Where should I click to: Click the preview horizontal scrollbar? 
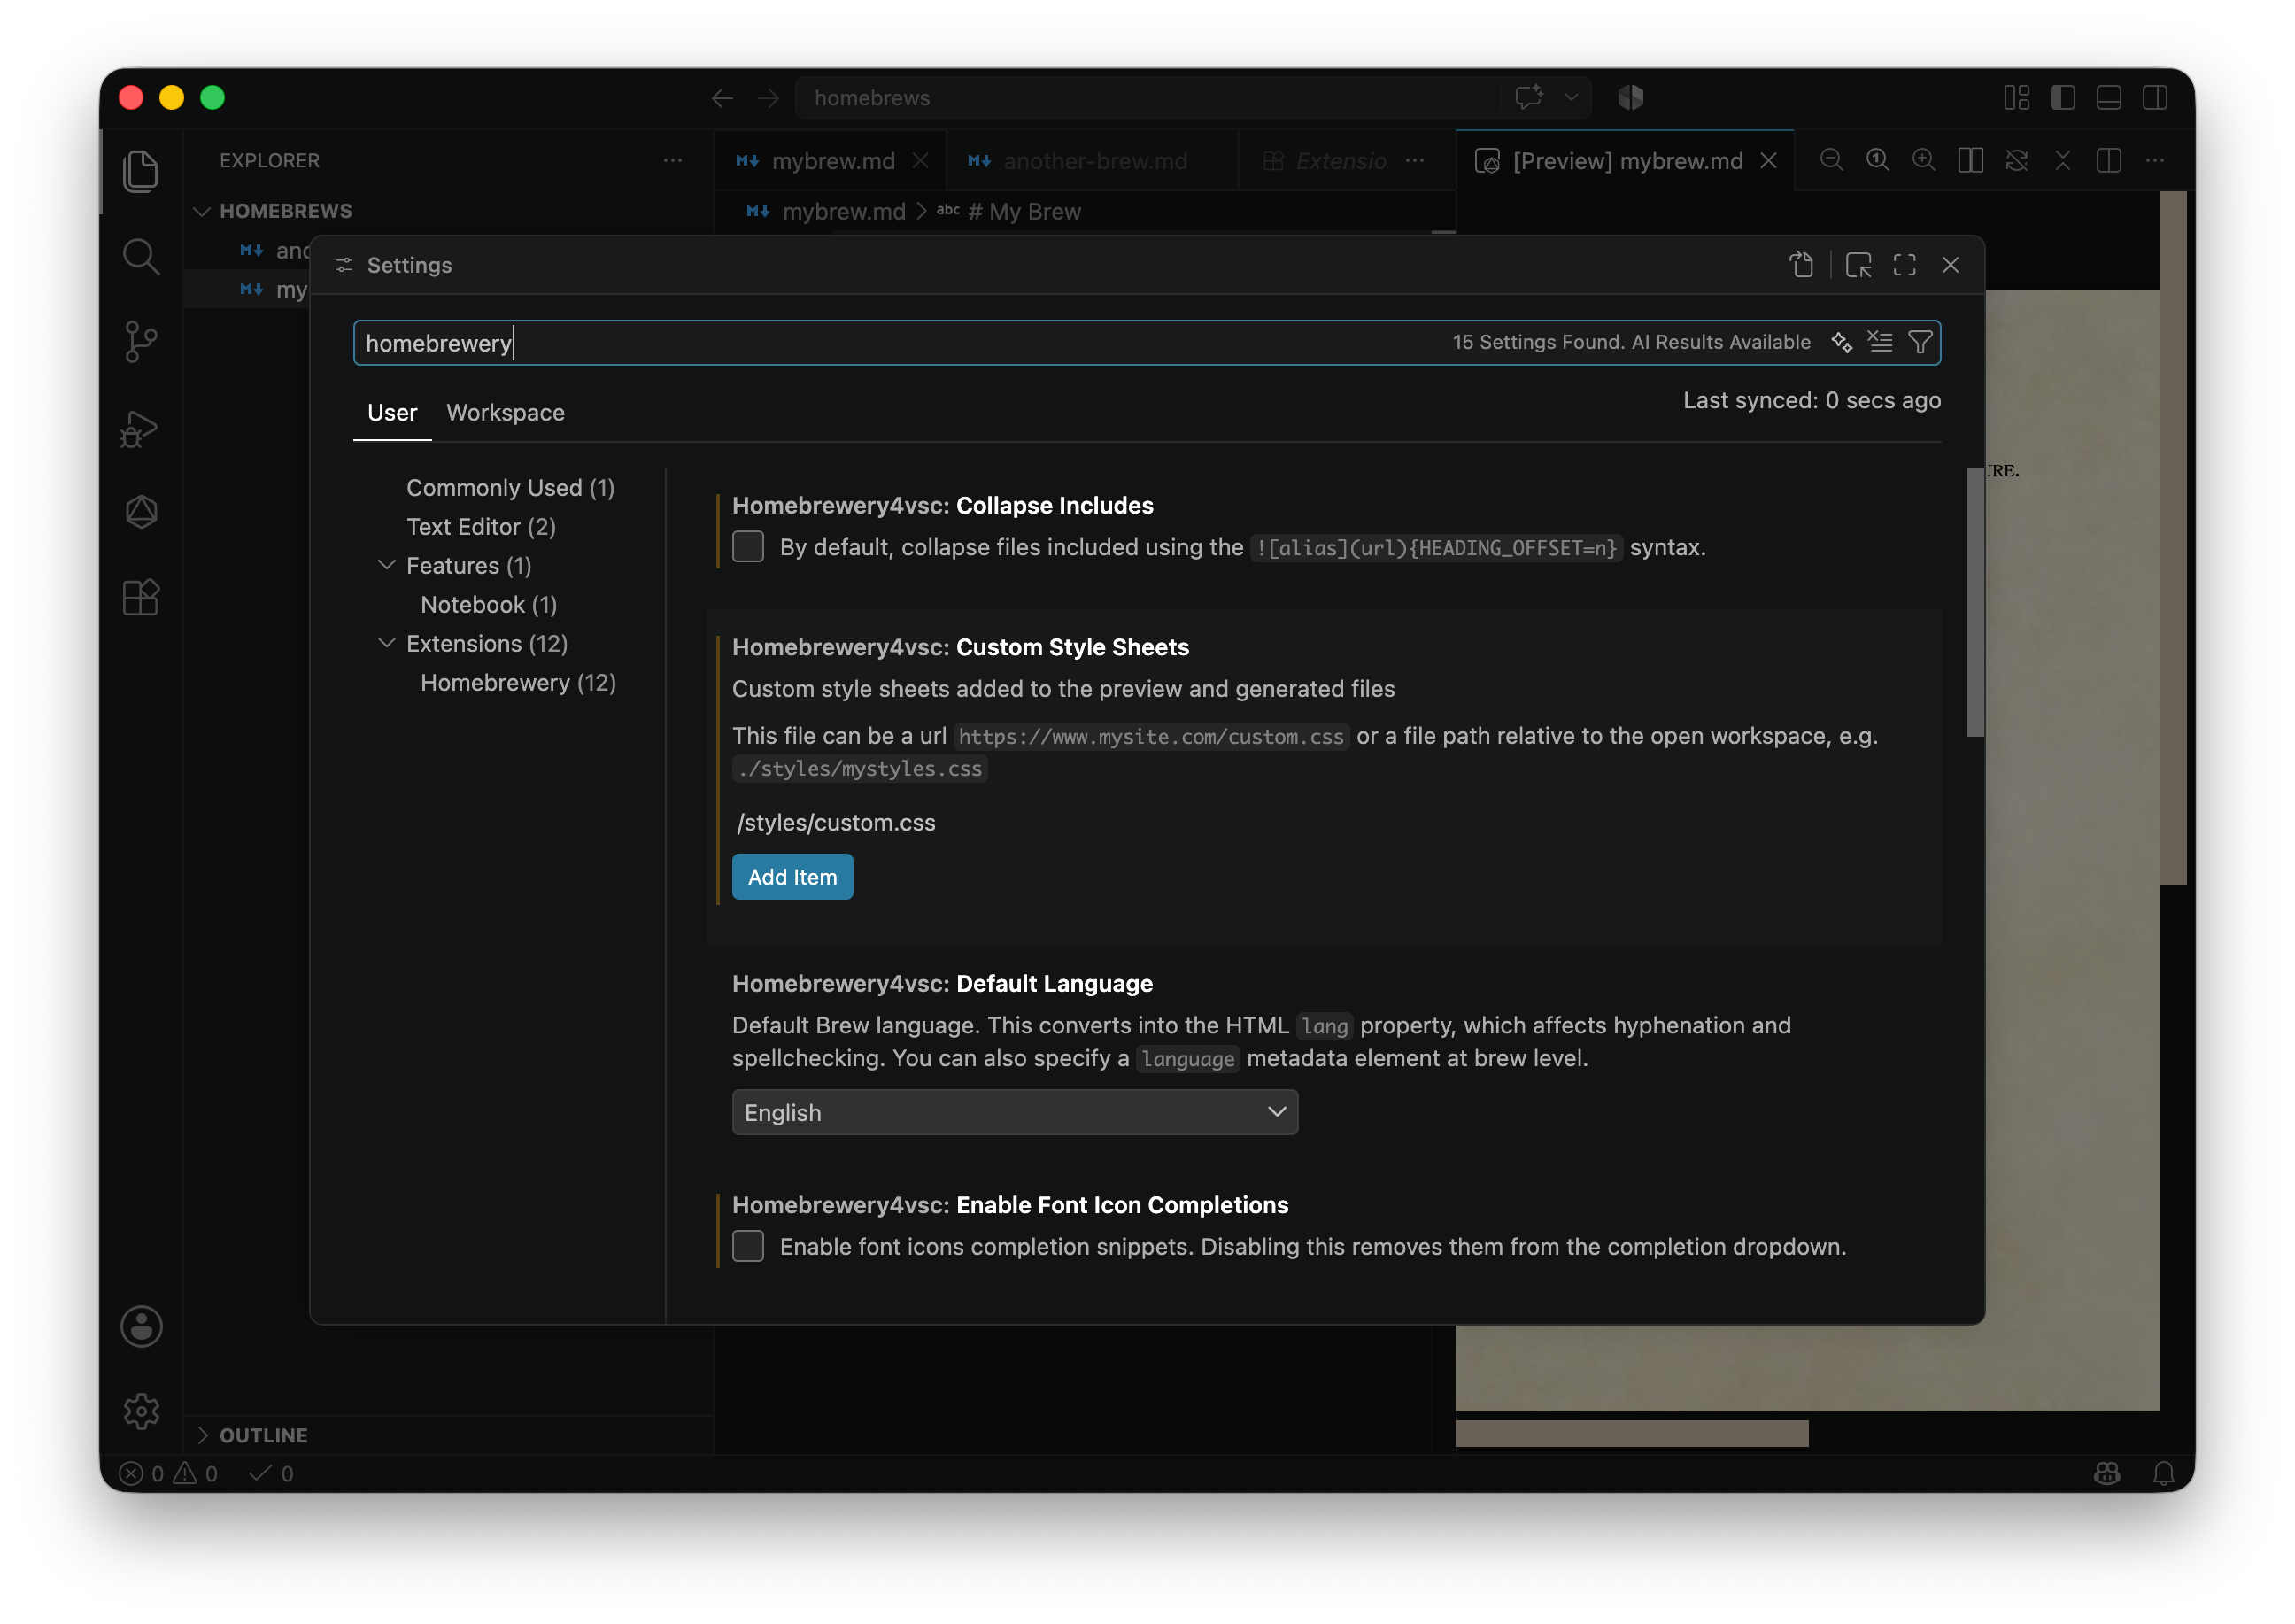pyautogui.click(x=1631, y=1432)
